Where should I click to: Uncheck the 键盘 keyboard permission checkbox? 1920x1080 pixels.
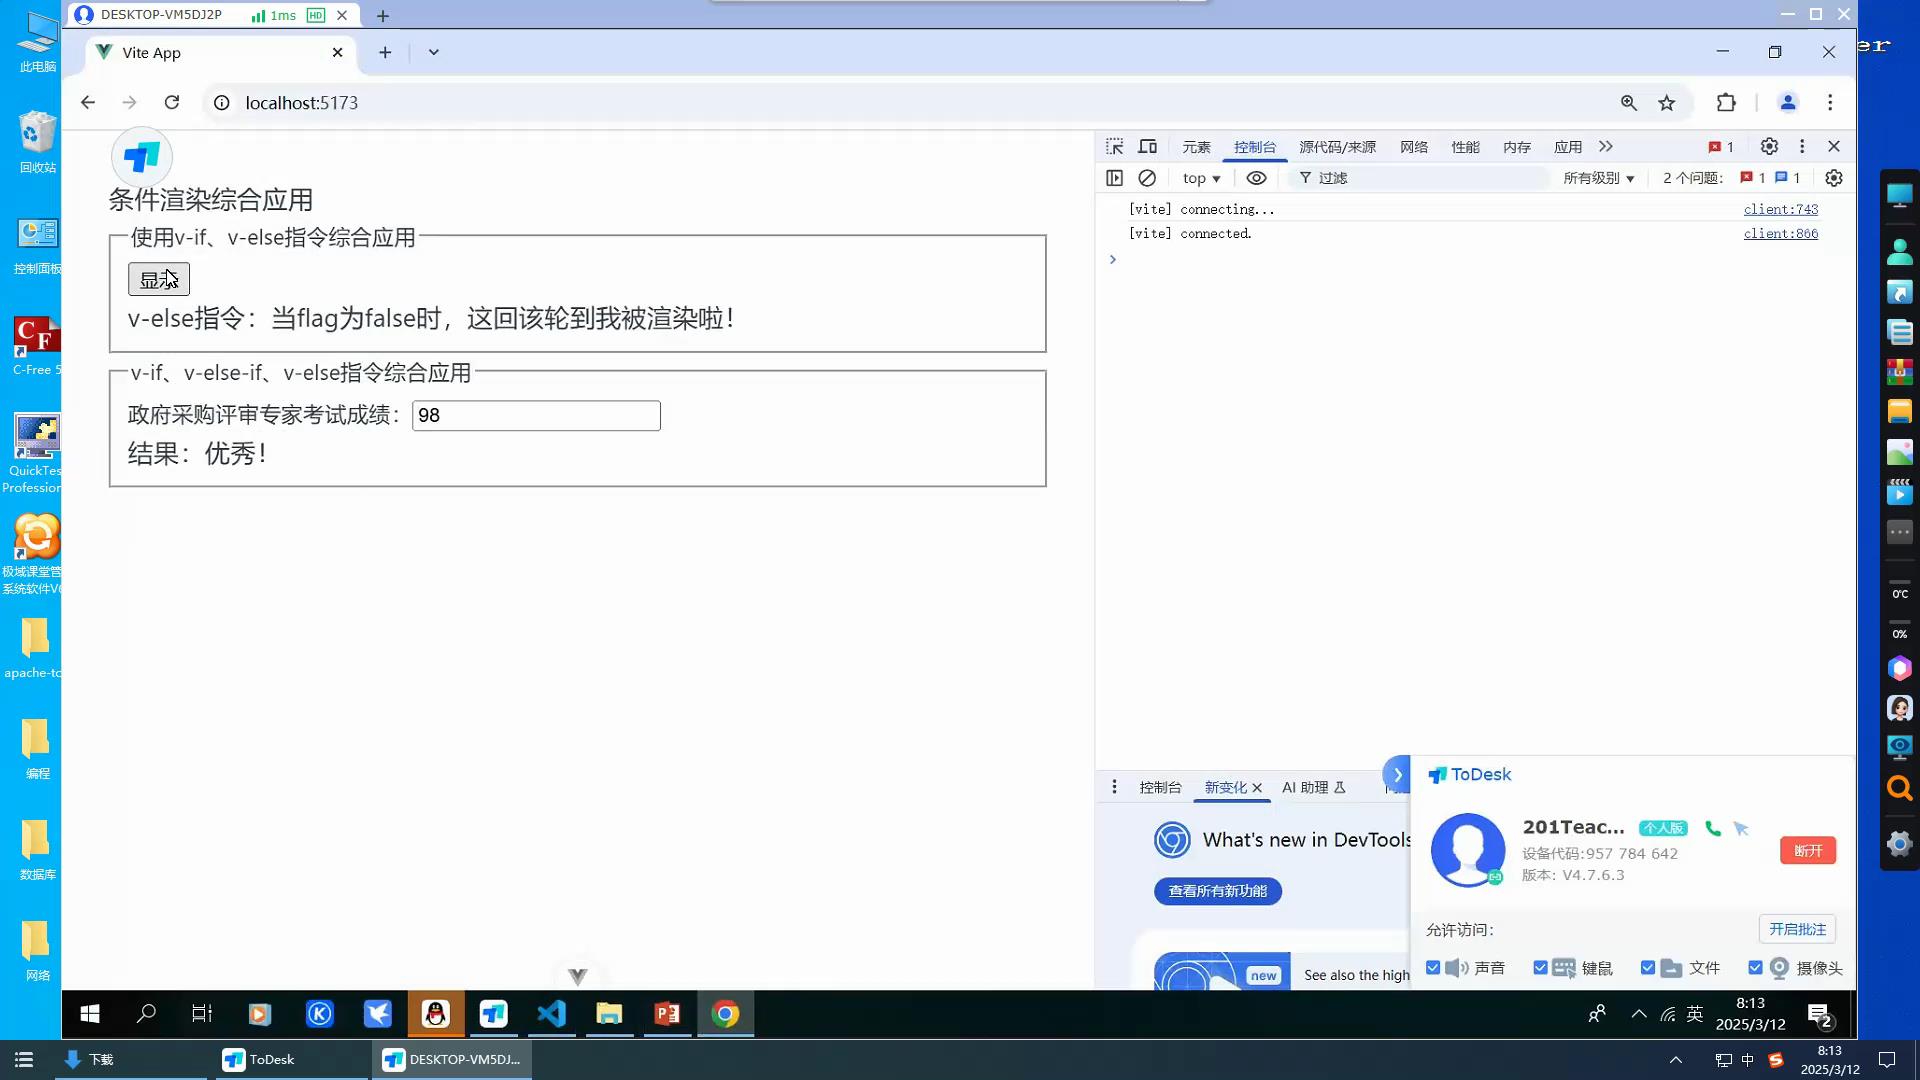(x=1540, y=968)
